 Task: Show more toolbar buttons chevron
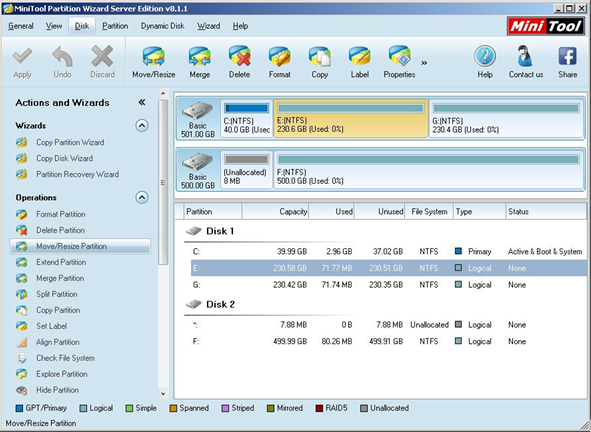pos(424,63)
